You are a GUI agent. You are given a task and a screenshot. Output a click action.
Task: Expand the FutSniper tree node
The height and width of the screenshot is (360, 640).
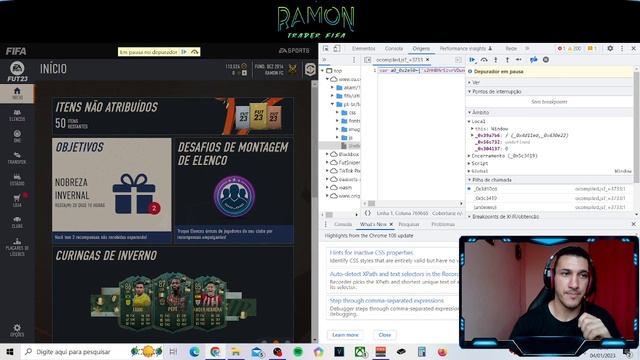[327, 162]
